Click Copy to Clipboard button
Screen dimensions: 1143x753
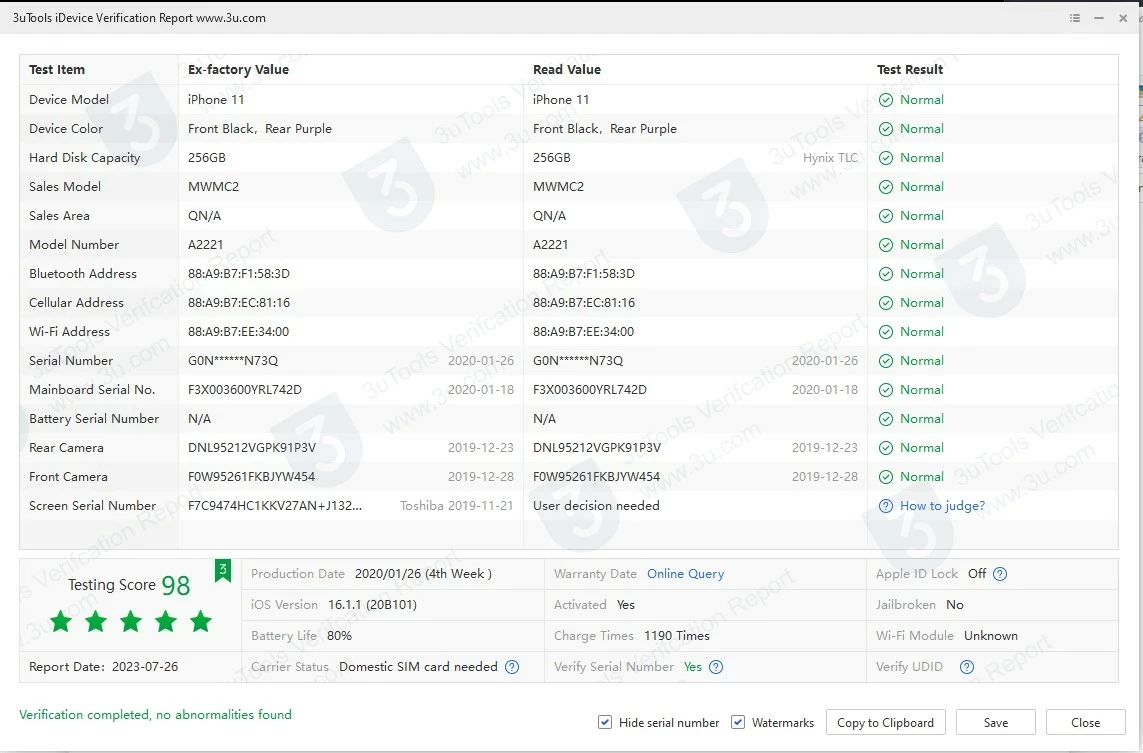pyautogui.click(x=886, y=722)
